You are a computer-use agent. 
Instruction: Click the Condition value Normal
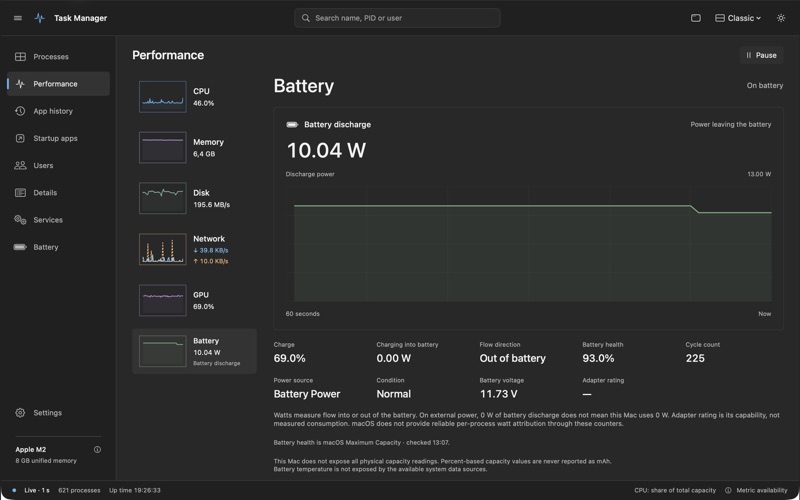click(x=393, y=394)
